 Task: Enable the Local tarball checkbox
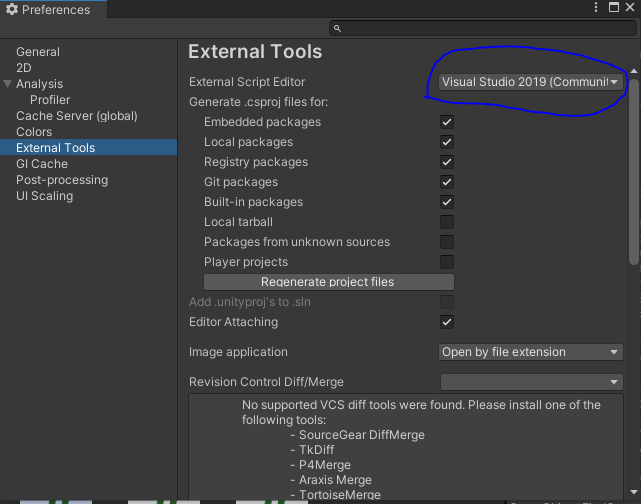[x=447, y=222]
